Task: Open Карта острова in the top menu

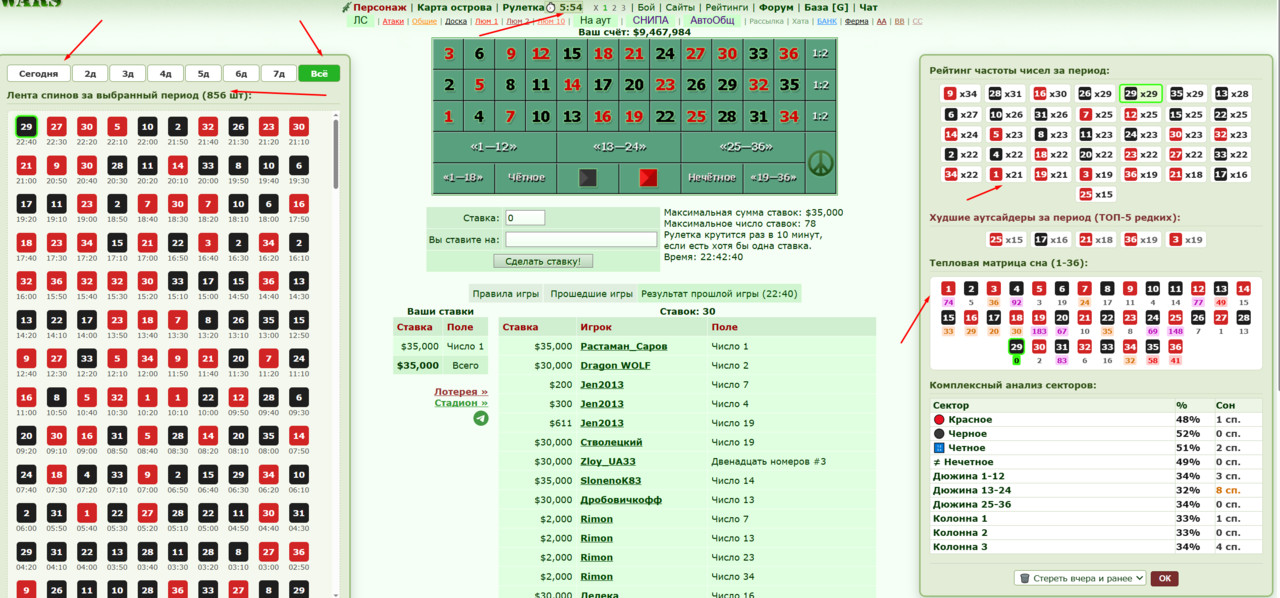Action: 455,7
